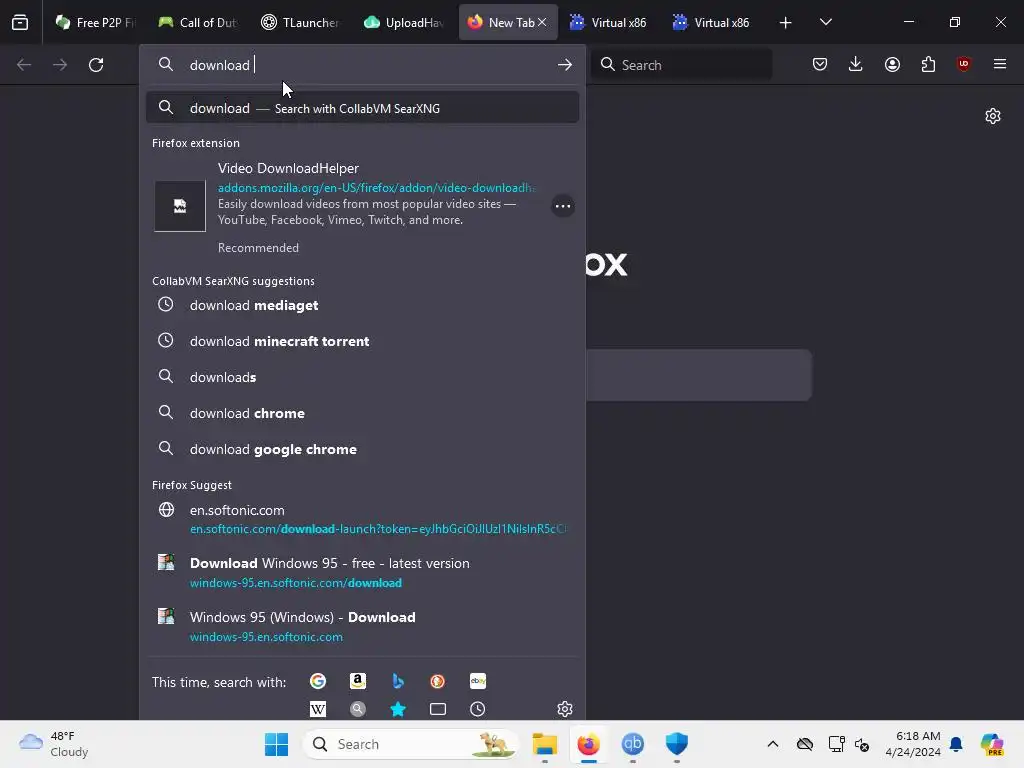Search this time with Amazon
Screen dimensions: 1024x768
358,681
